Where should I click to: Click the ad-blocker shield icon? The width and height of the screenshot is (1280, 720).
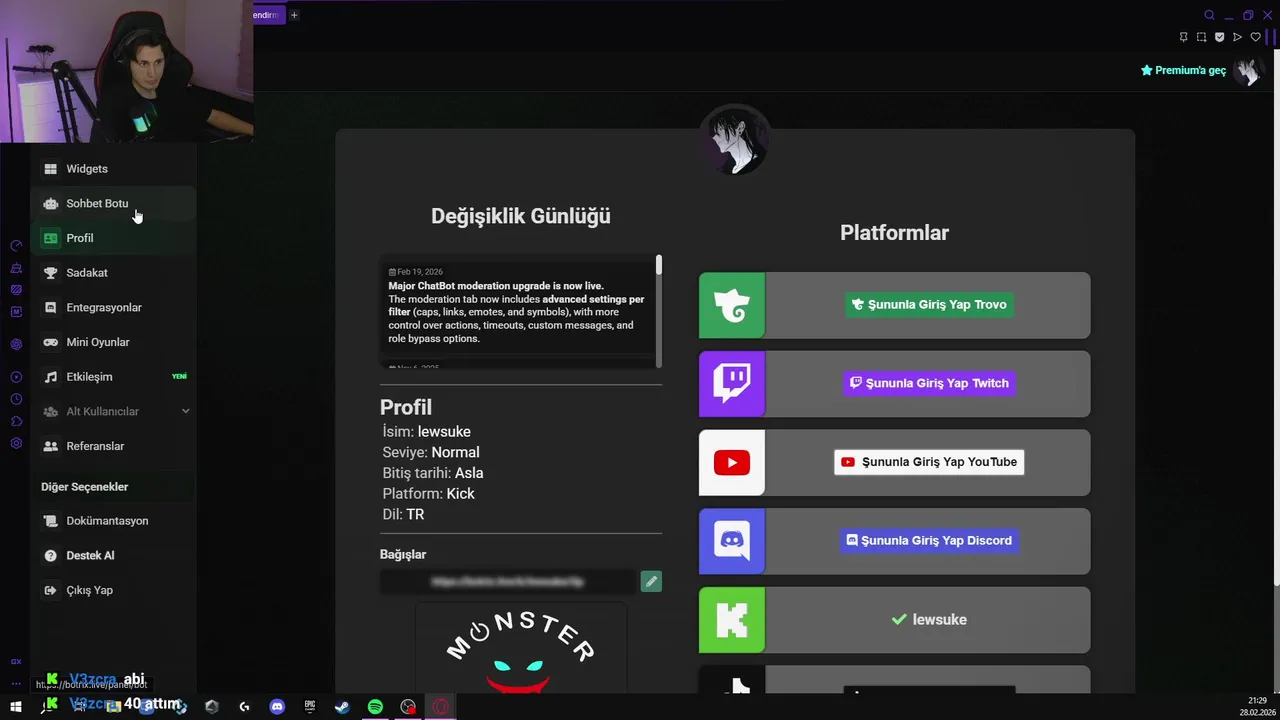coord(1219,37)
